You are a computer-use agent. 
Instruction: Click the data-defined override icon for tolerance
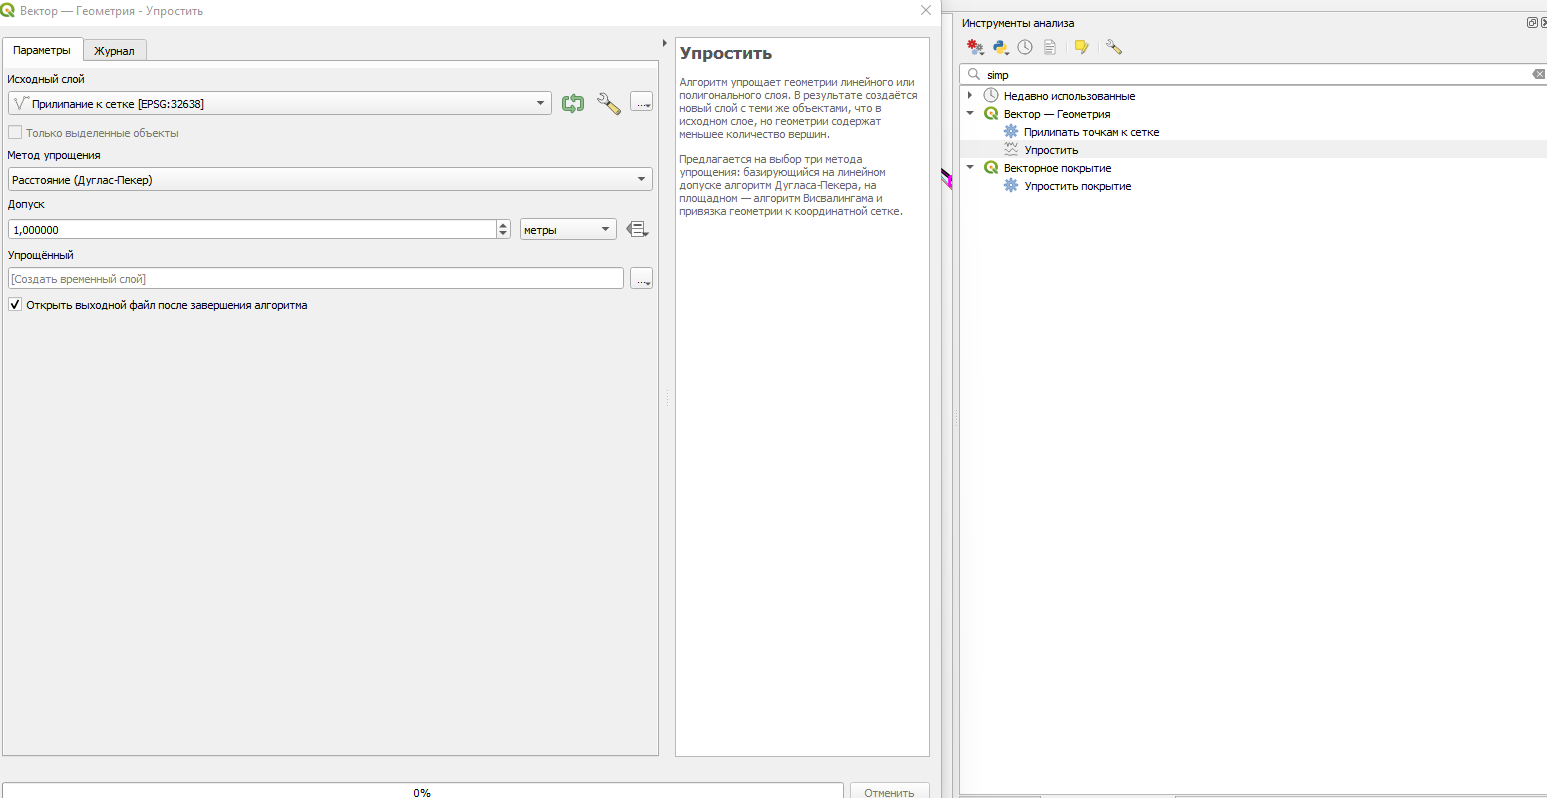point(637,230)
